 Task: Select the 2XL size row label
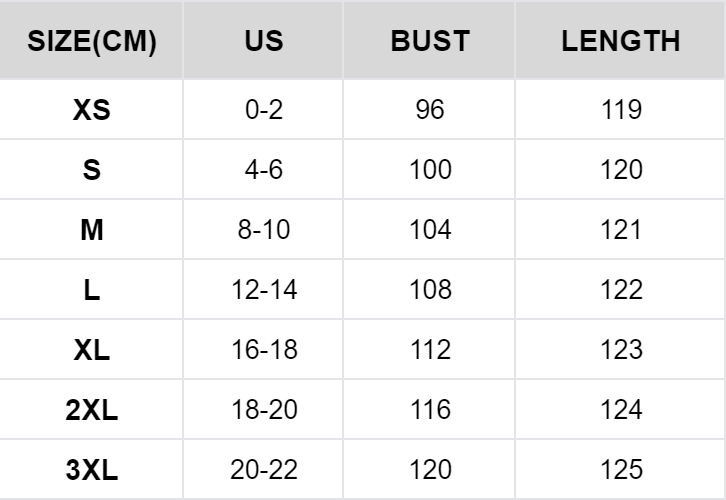coord(92,410)
